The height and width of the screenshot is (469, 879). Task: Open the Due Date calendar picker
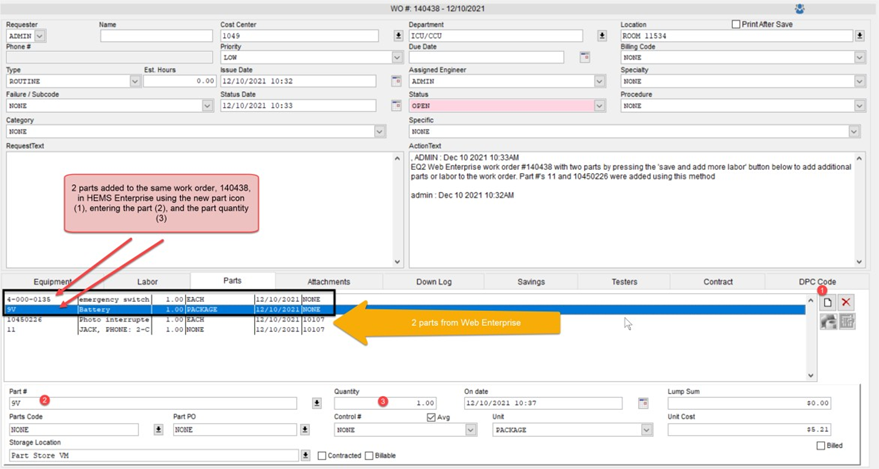coord(585,58)
